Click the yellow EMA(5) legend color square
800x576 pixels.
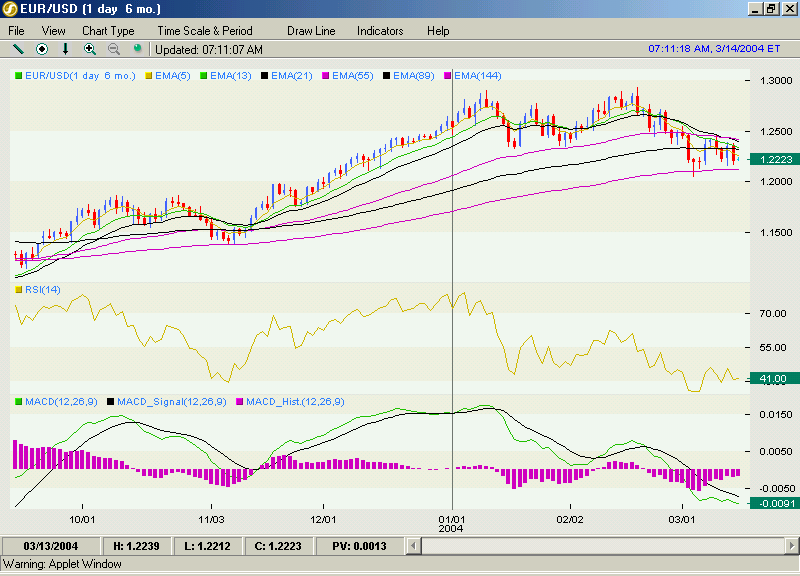(149, 76)
